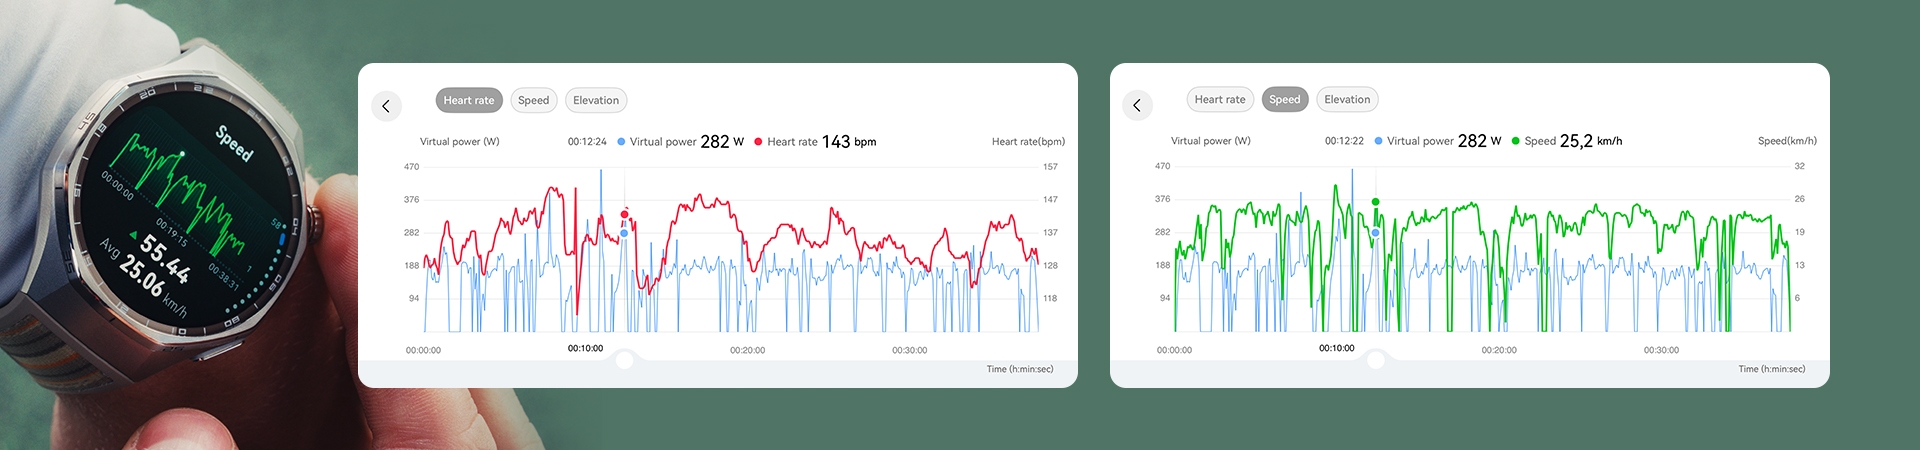
Task: Click the back arrow in the right chart panel
Action: [x=1137, y=105]
